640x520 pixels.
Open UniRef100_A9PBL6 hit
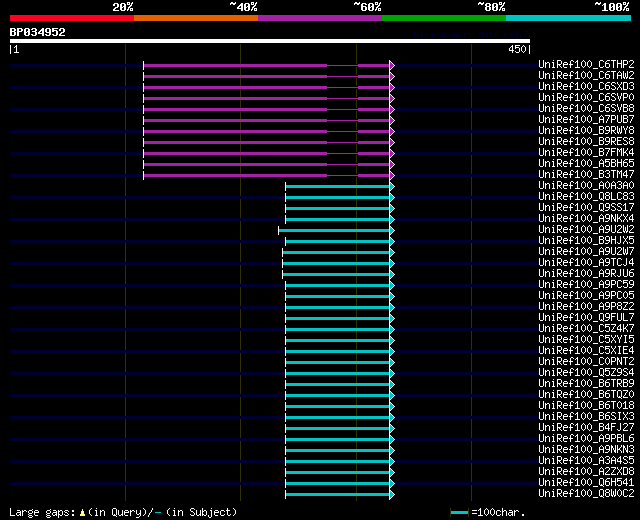click(586, 439)
